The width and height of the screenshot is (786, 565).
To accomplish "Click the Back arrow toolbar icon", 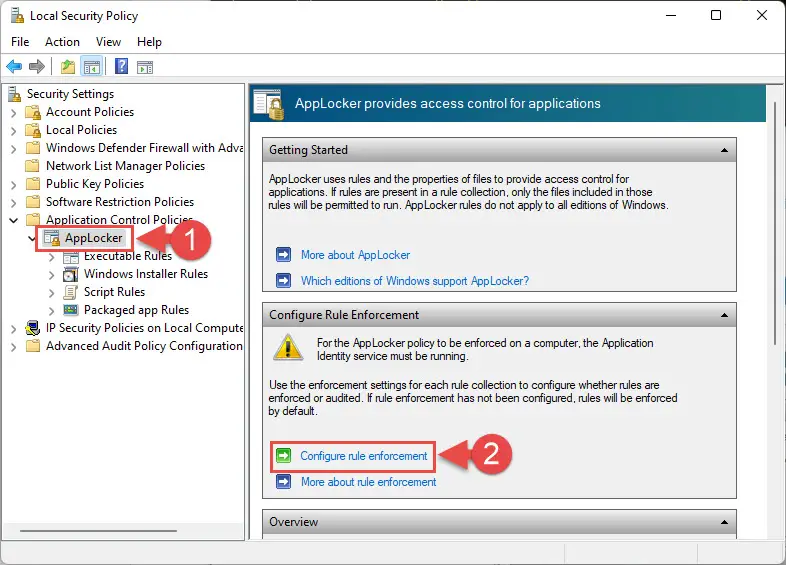I will click(14, 66).
